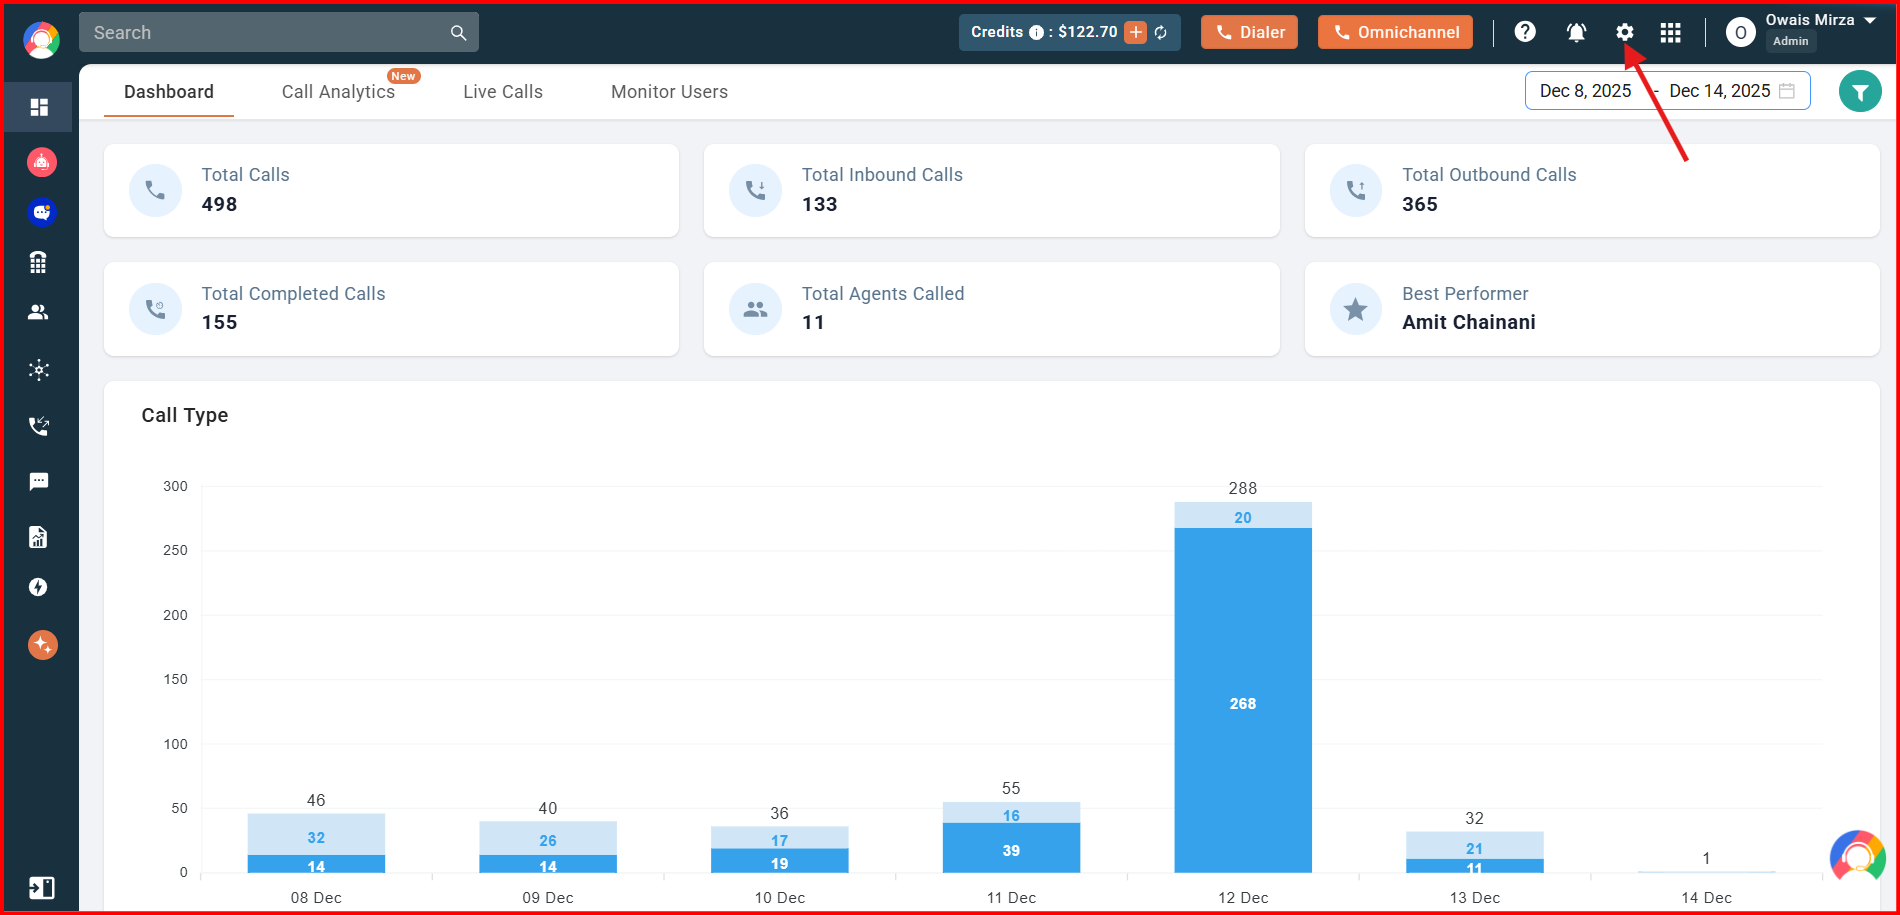Click the 'New' badge on Call Analytics

404,76
